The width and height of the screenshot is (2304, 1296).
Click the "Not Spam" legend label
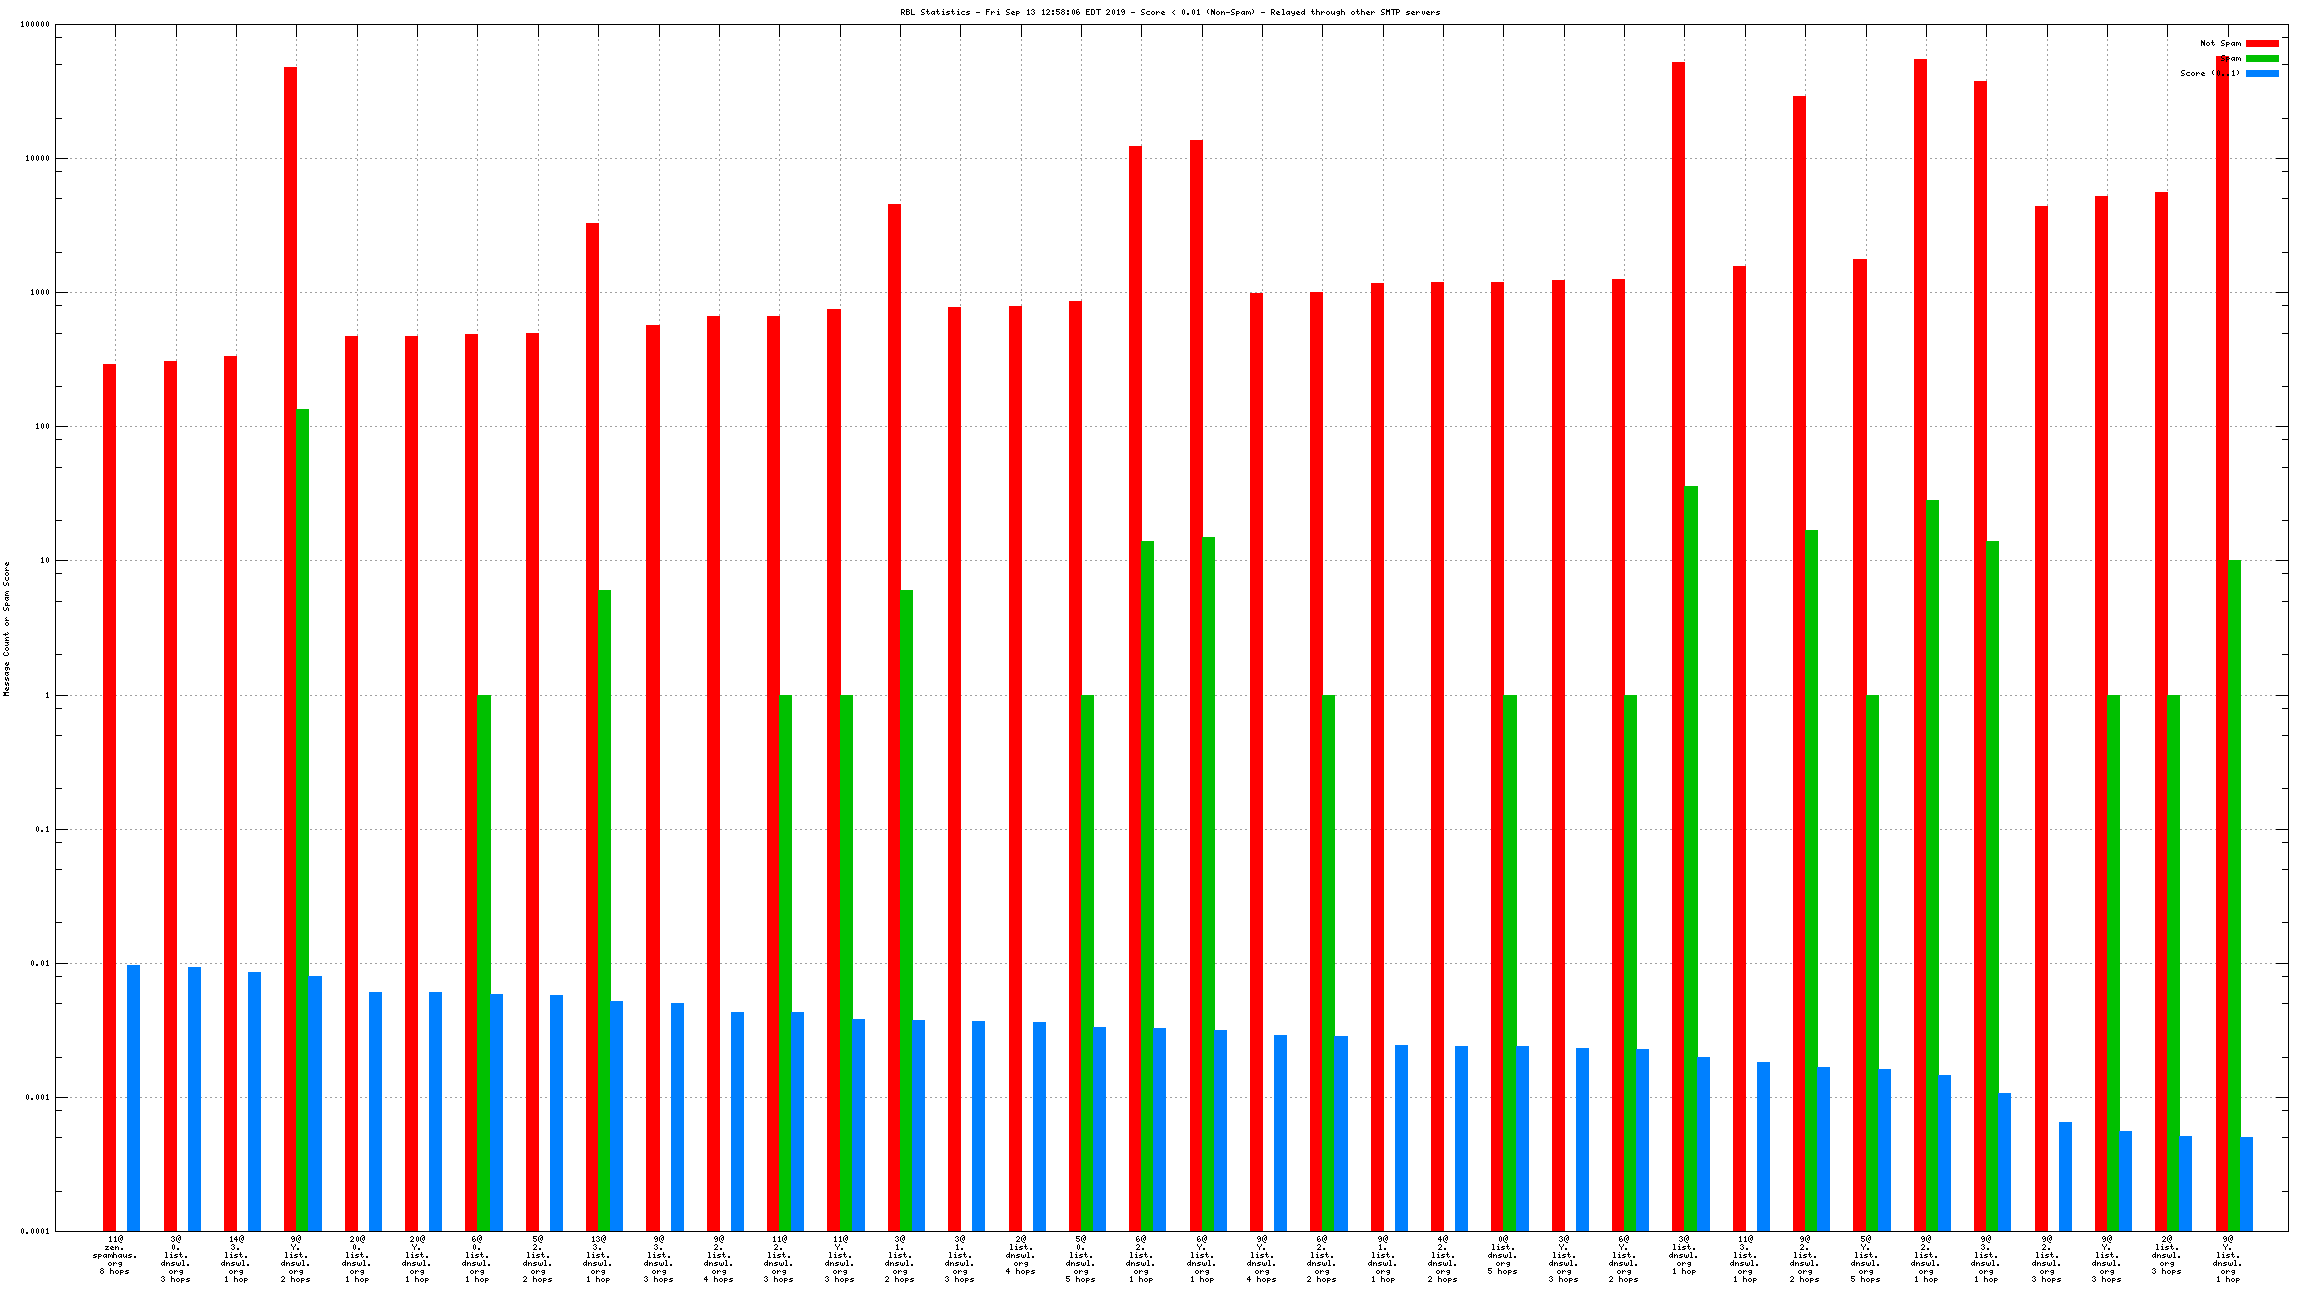(x=2220, y=43)
